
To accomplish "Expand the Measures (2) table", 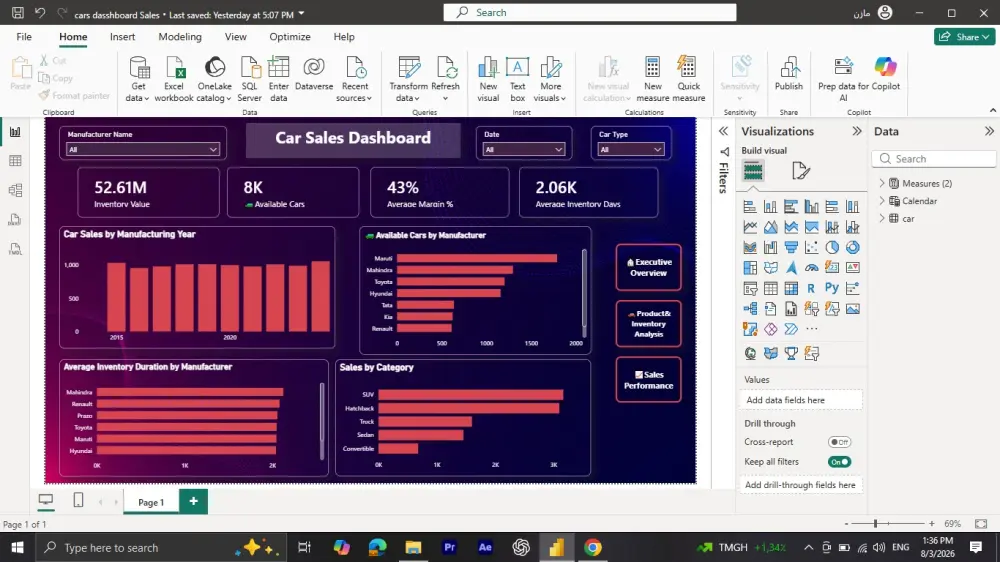I will [x=882, y=183].
